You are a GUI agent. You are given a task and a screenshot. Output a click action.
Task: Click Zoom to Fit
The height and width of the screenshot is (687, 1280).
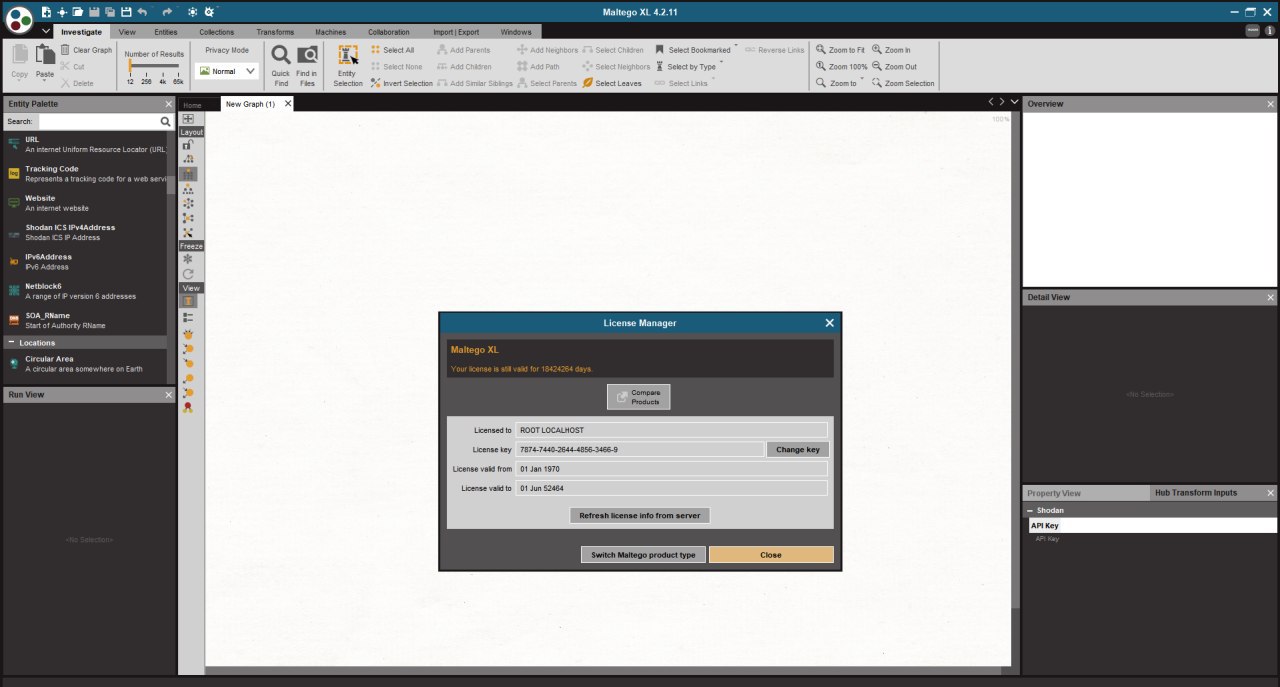point(840,50)
